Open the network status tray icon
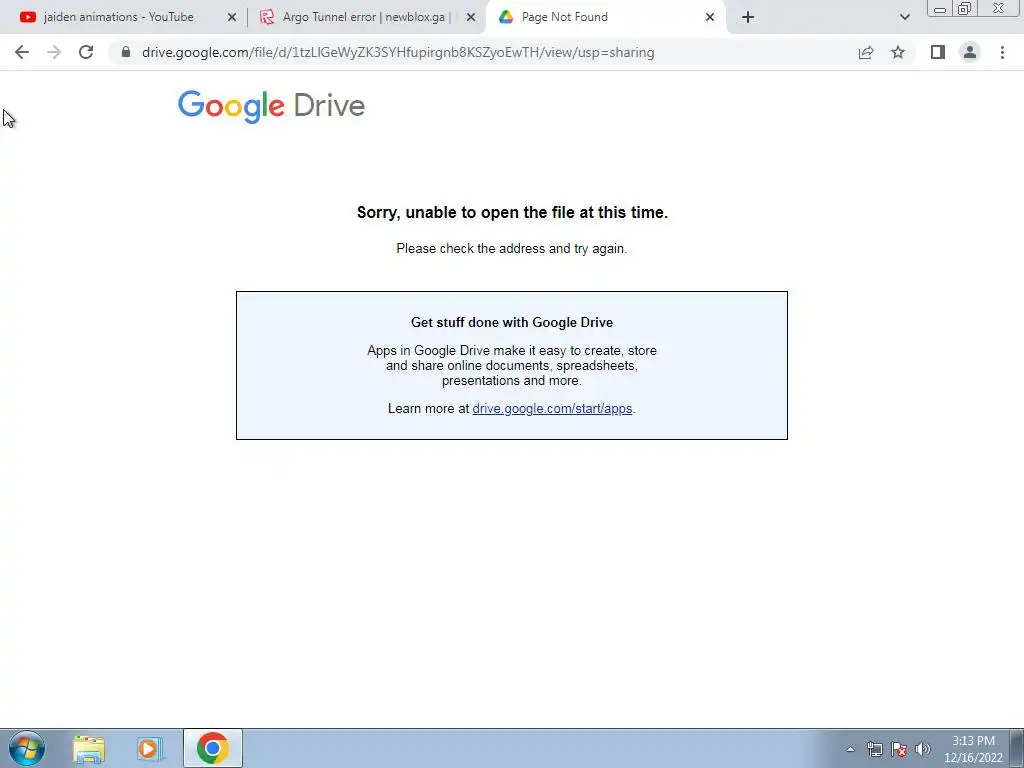 874,749
